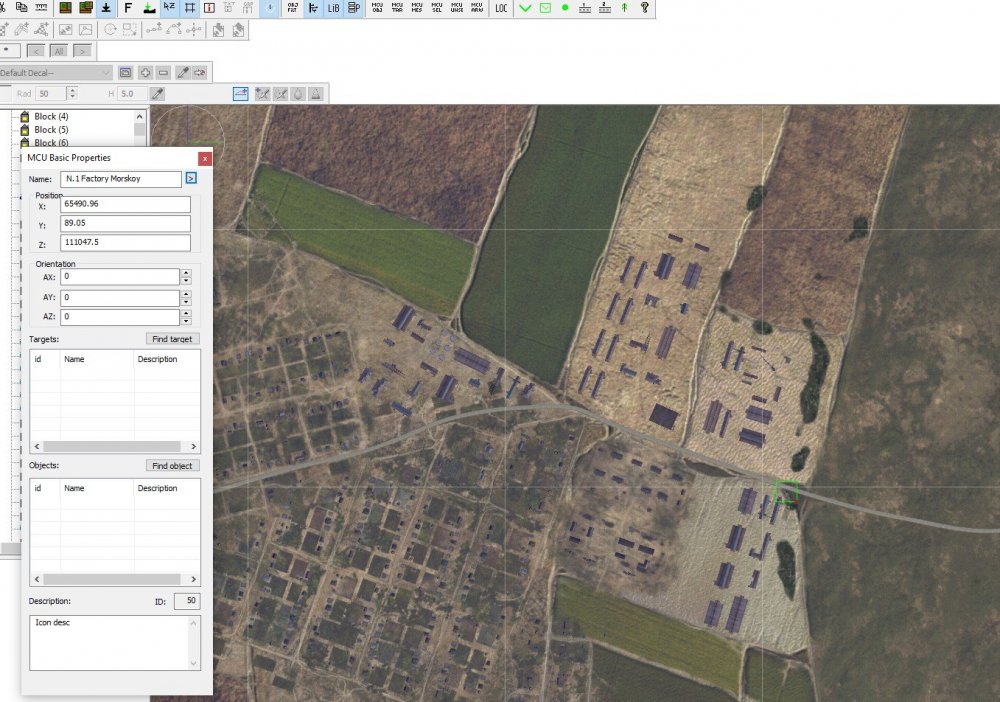Click the green checkmark toolbar icon
The height and width of the screenshot is (702, 1000).
pos(525,8)
